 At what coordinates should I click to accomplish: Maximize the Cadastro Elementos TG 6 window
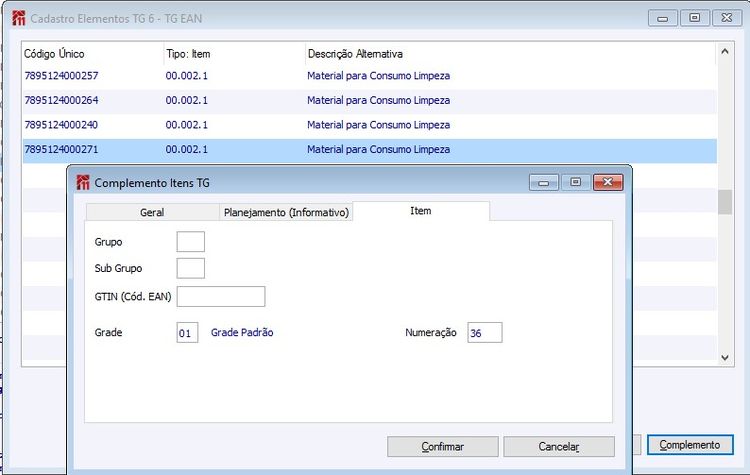(695, 18)
